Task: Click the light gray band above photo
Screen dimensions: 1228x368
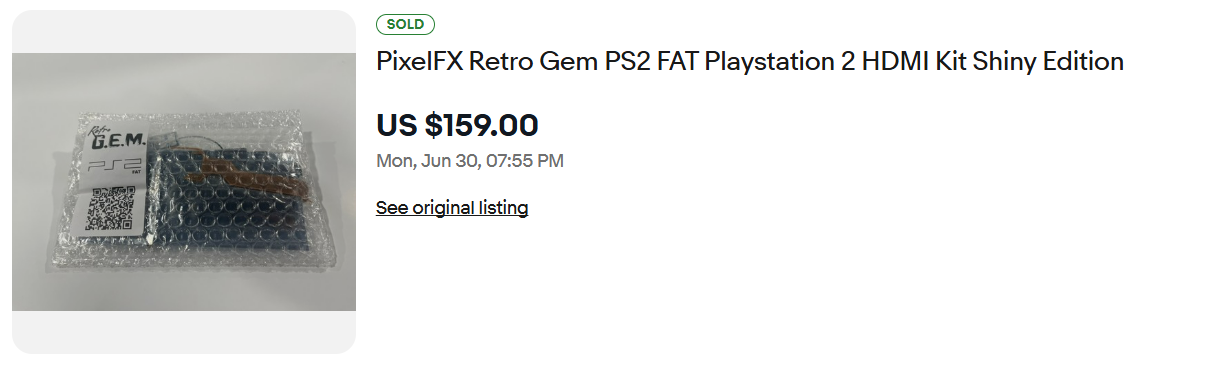Action: [184, 31]
